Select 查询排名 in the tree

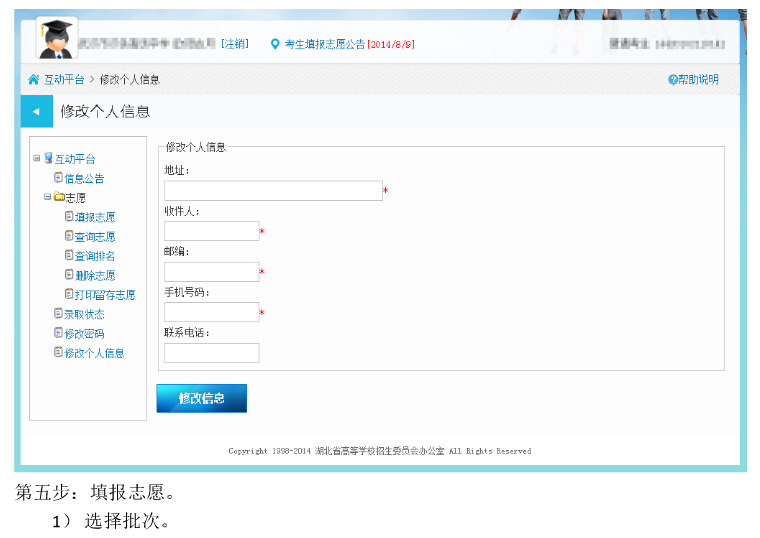coord(94,256)
